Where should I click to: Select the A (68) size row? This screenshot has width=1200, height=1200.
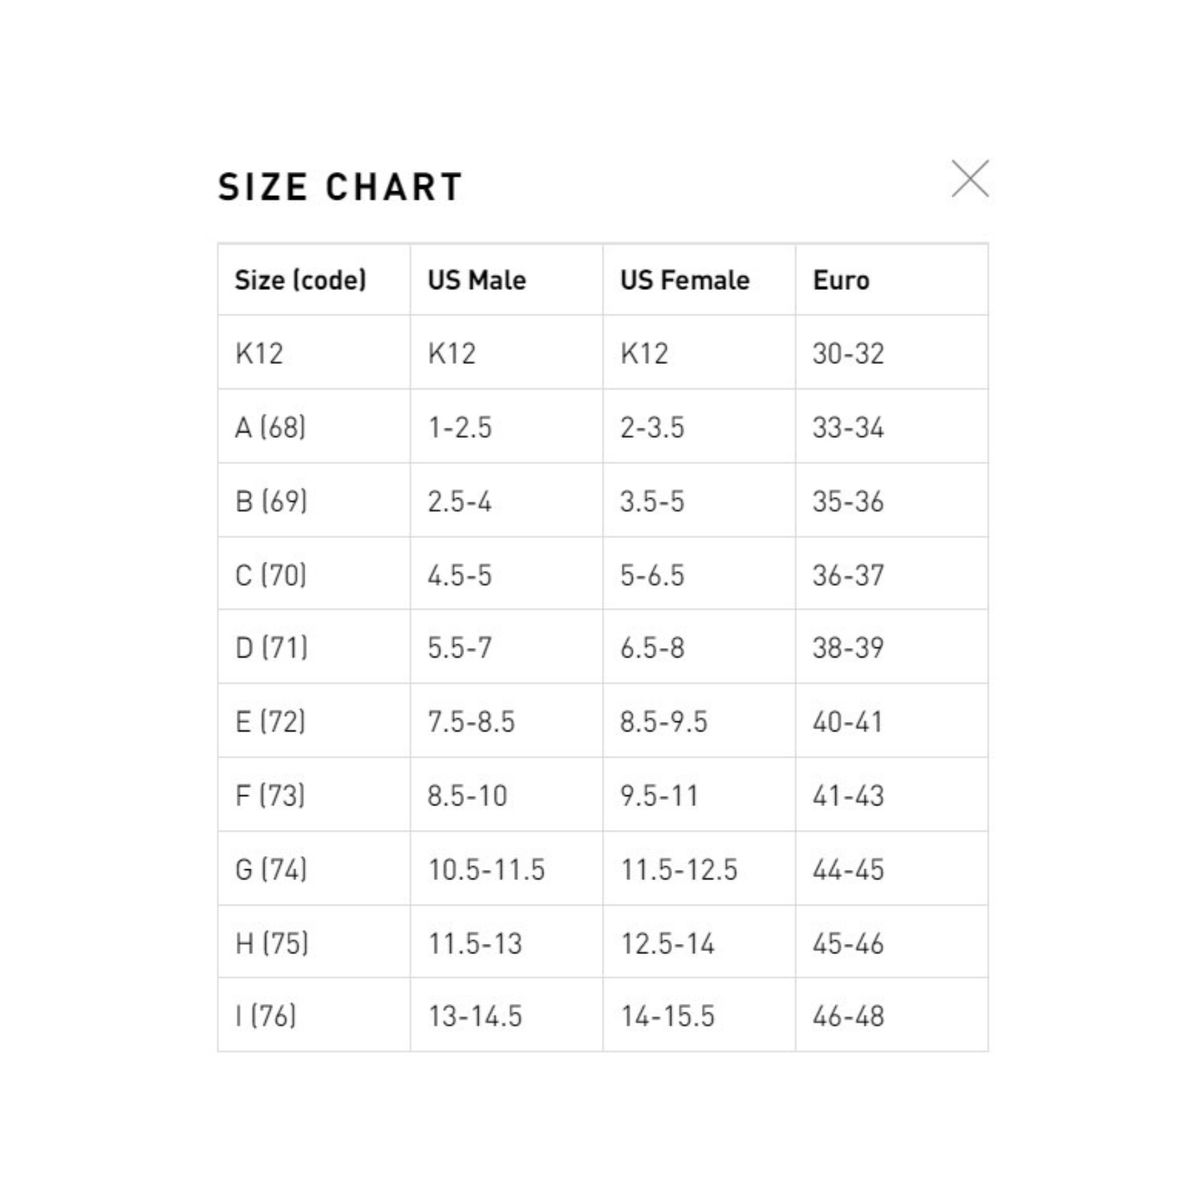tap(270, 428)
